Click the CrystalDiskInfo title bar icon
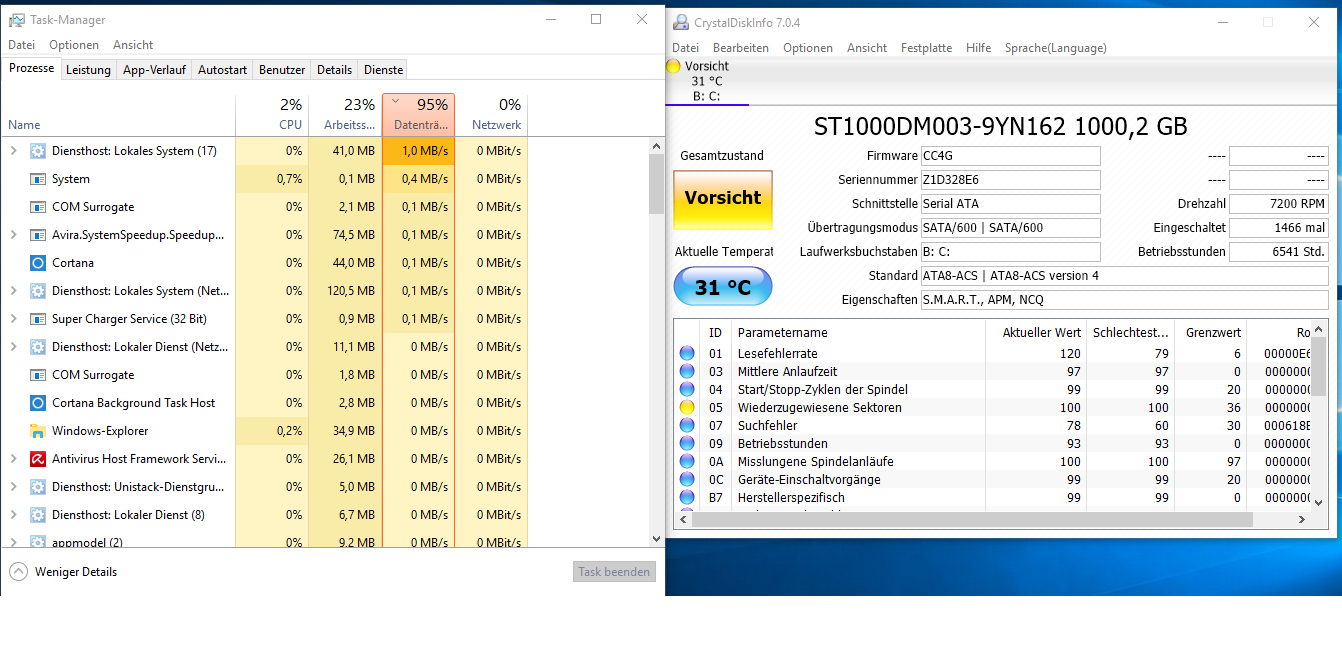The width and height of the screenshot is (1342, 648). [x=681, y=22]
